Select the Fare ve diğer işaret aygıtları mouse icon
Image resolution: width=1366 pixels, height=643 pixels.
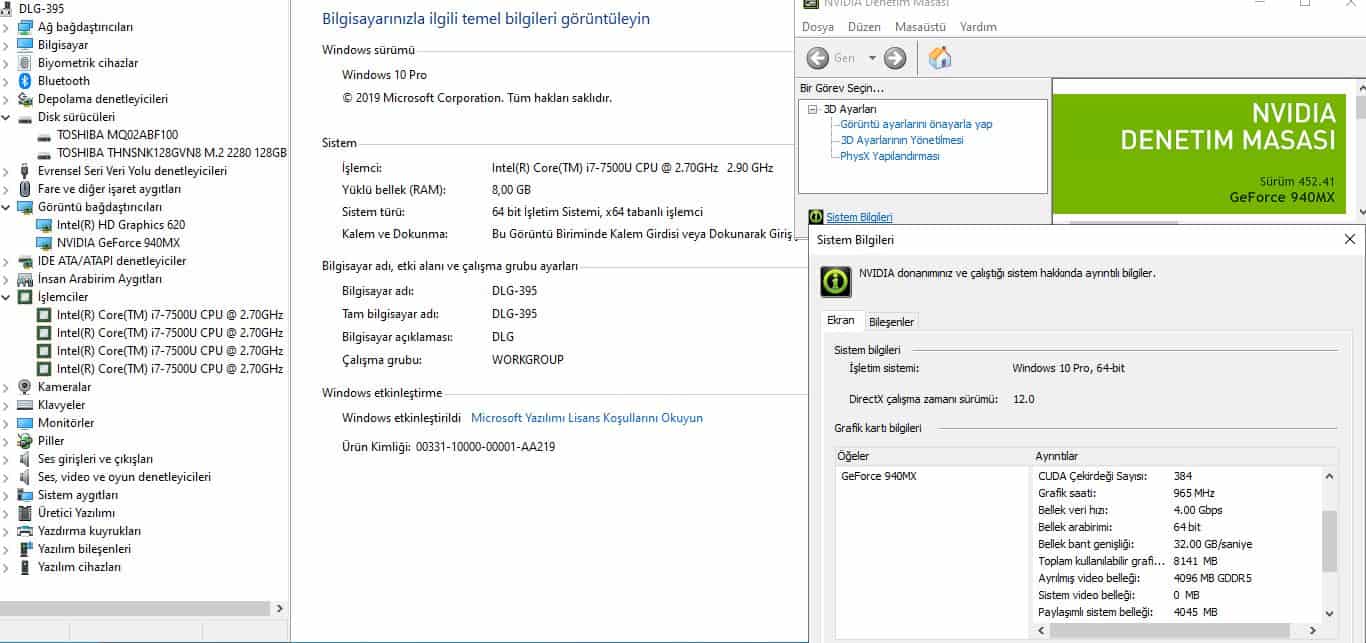[25, 189]
